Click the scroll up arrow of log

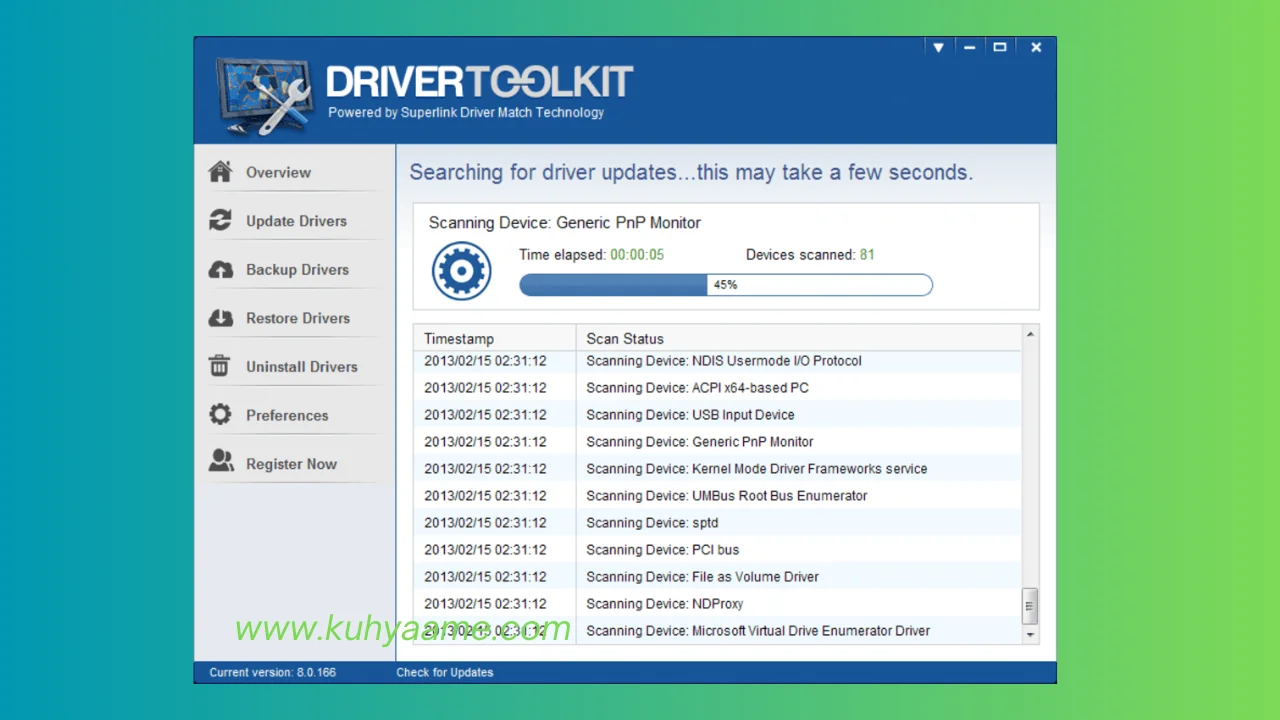coord(1030,334)
